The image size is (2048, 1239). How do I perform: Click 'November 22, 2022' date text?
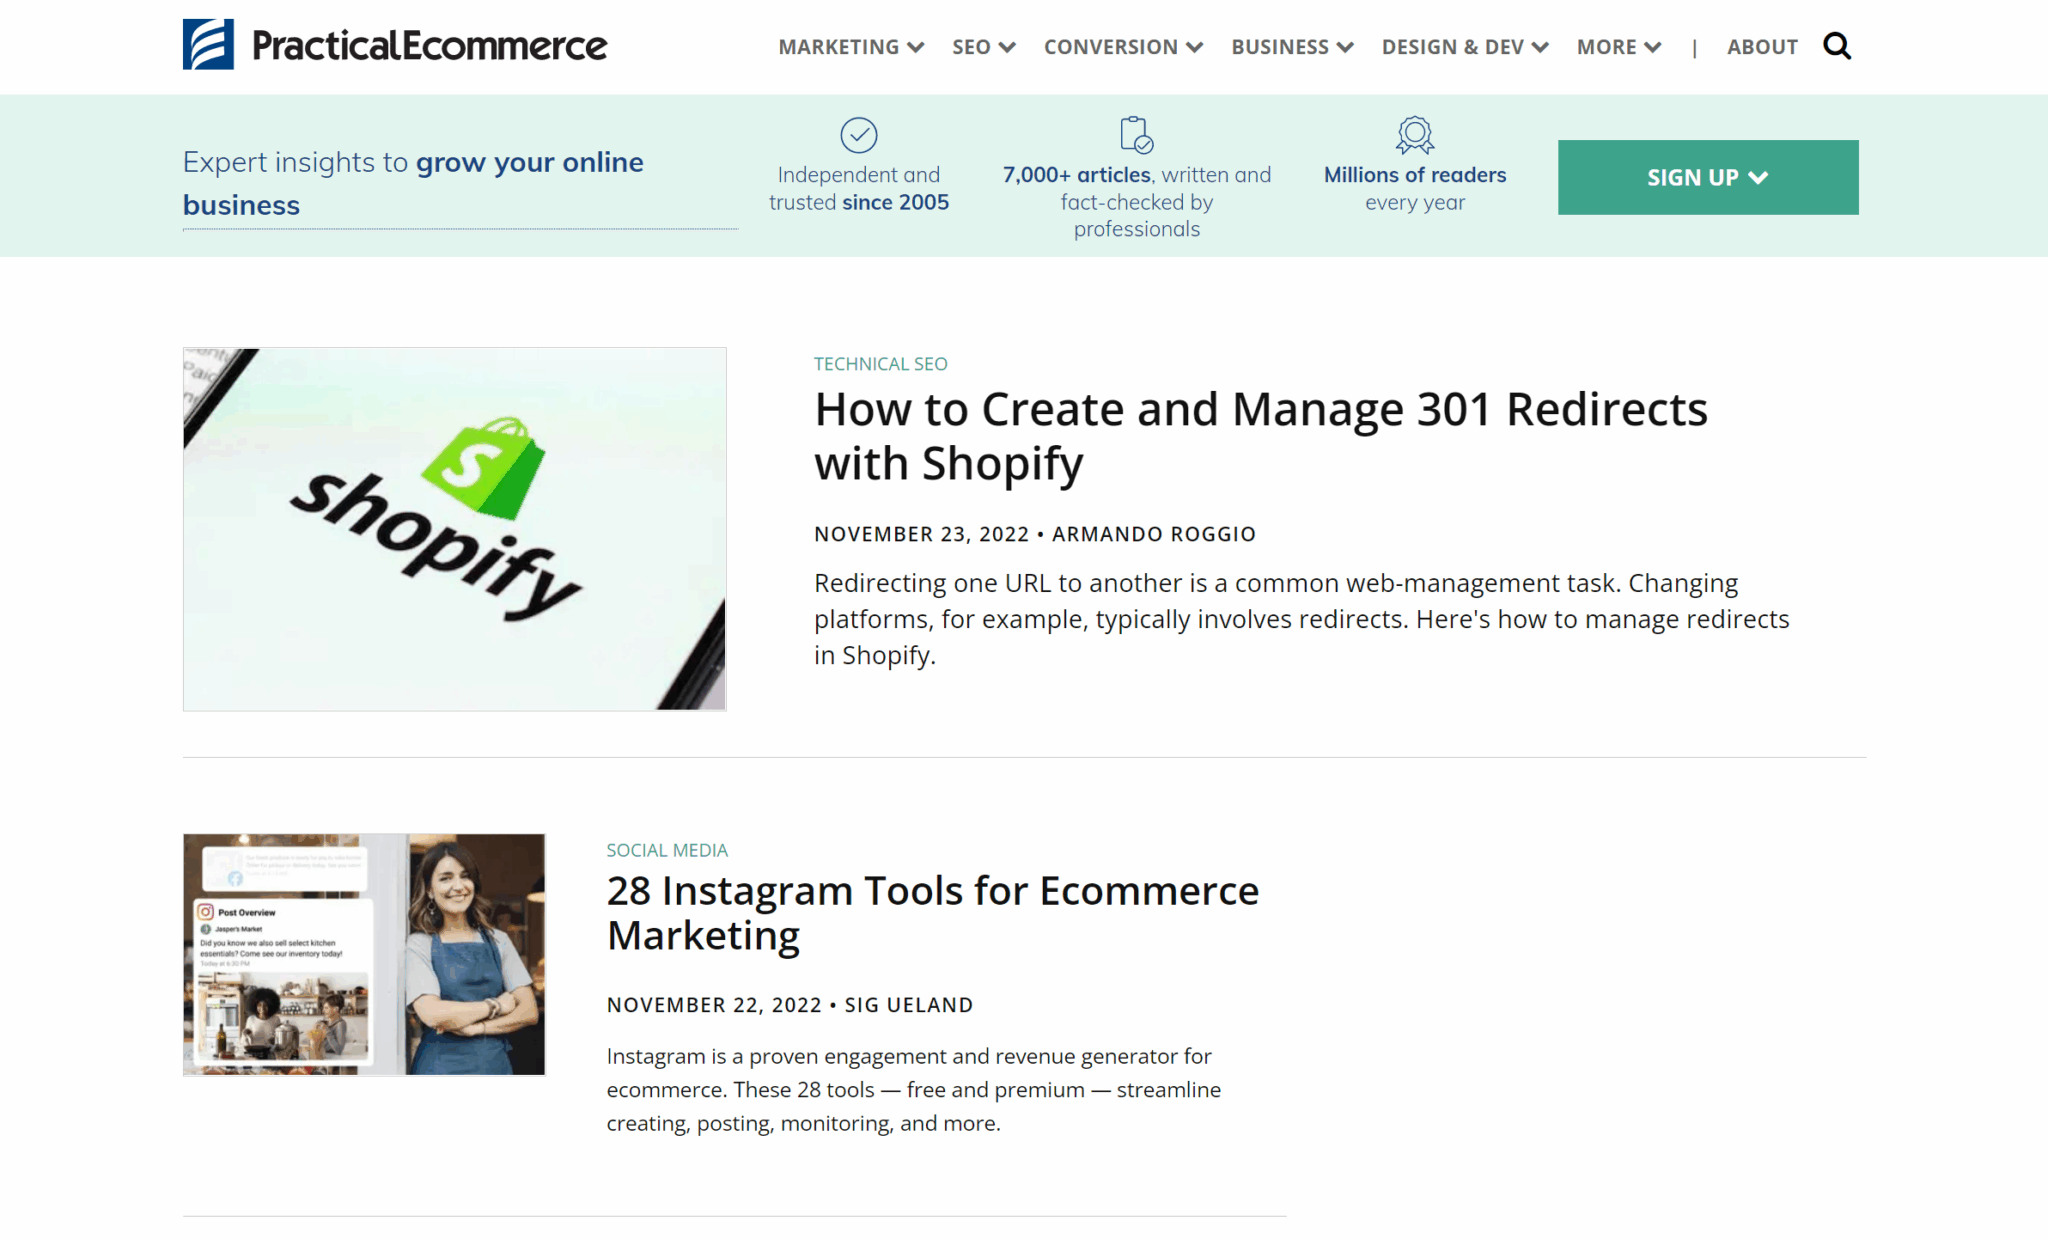click(714, 1005)
